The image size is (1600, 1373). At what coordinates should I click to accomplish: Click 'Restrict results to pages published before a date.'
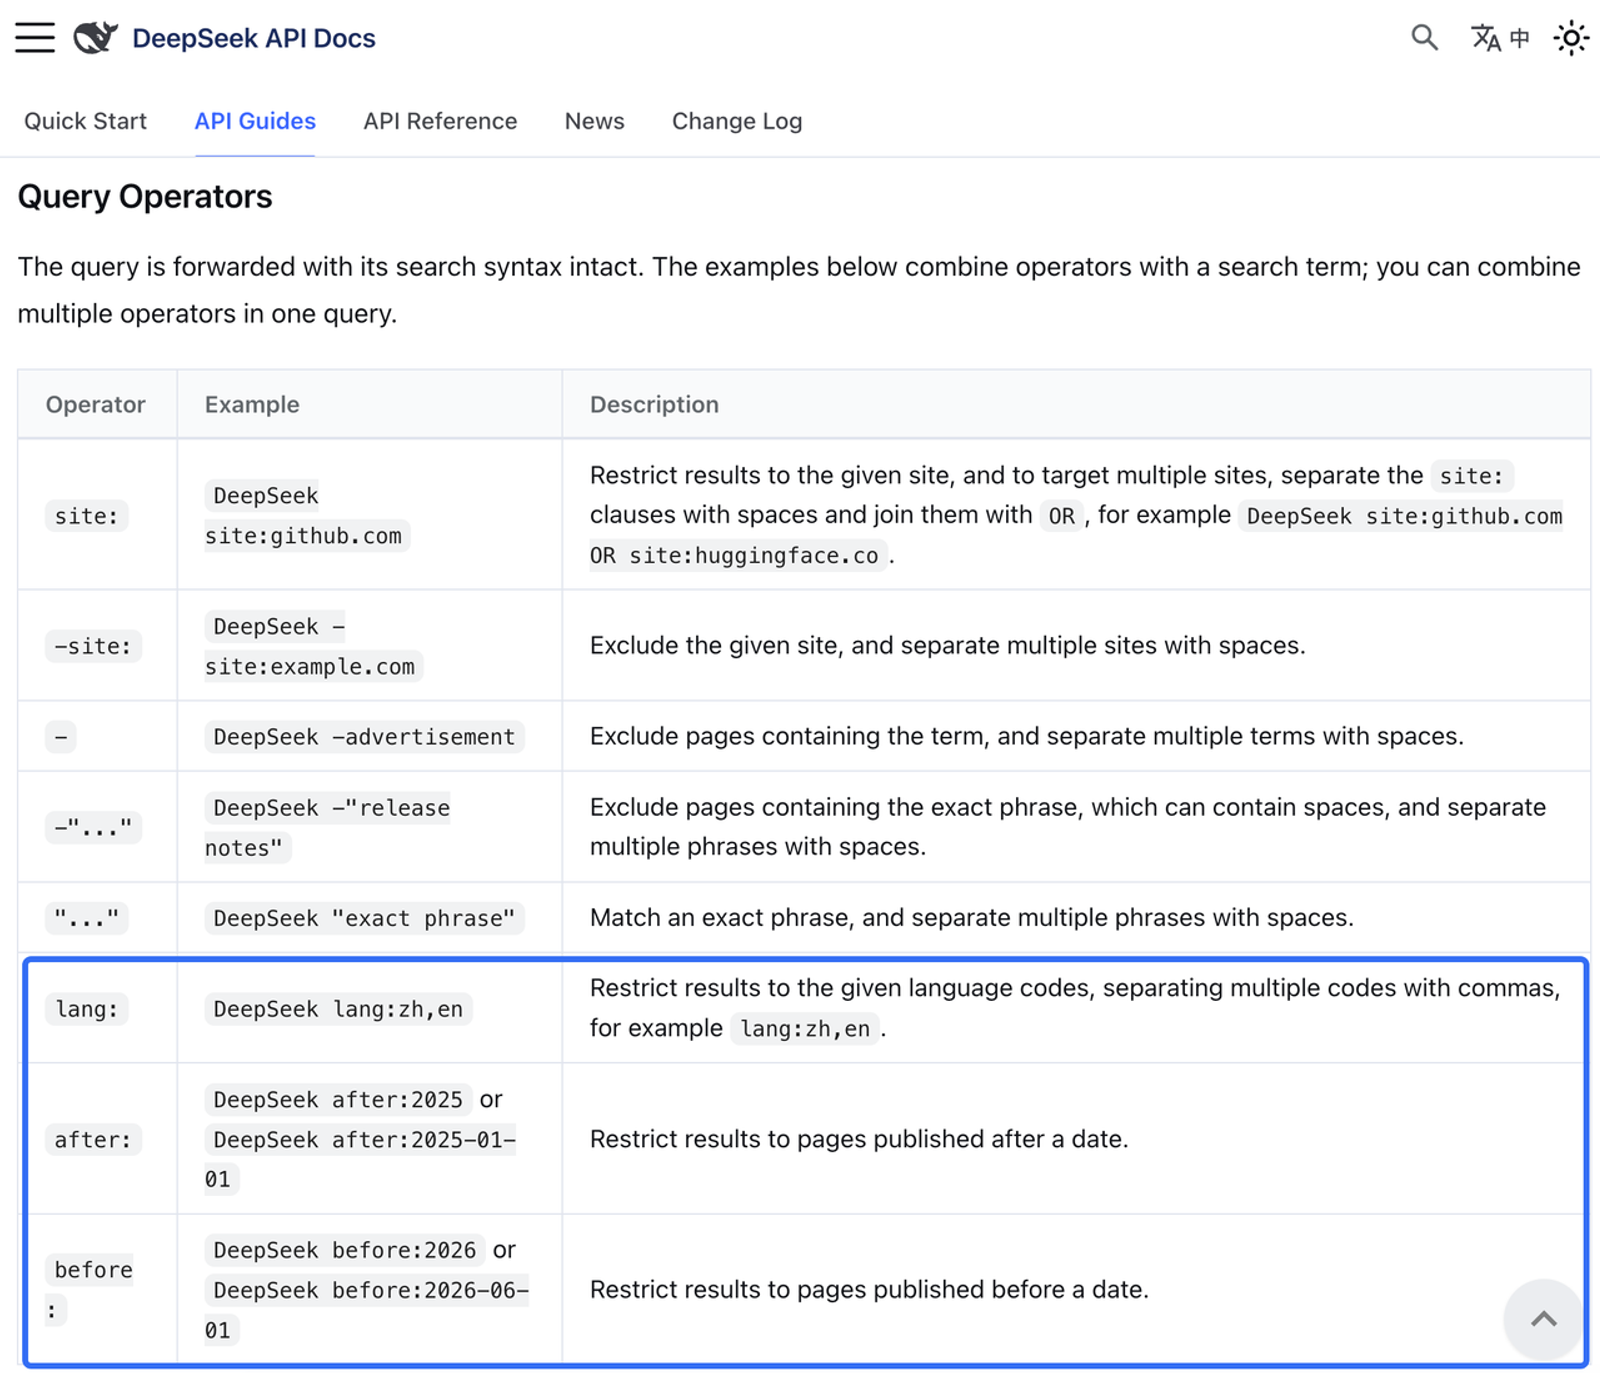pyautogui.click(x=869, y=1289)
